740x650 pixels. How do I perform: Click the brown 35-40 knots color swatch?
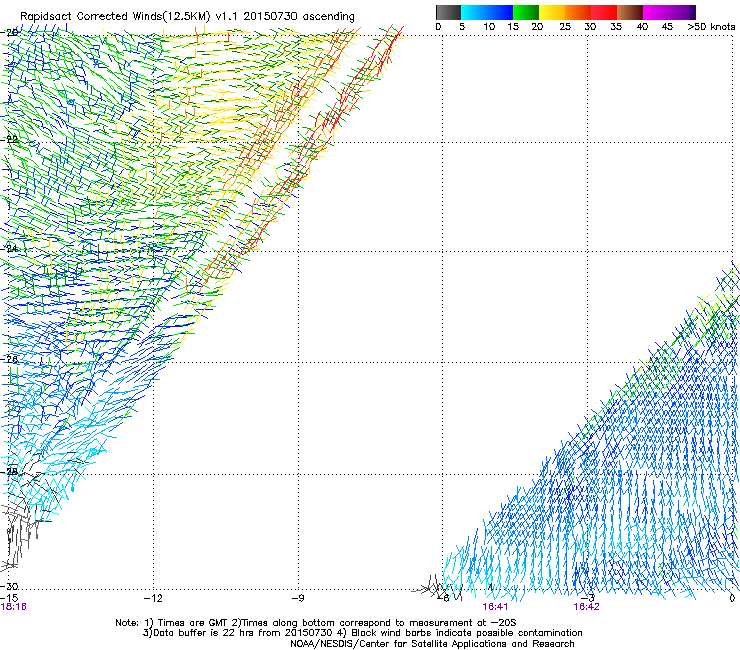pyautogui.click(x=630, y=12)
